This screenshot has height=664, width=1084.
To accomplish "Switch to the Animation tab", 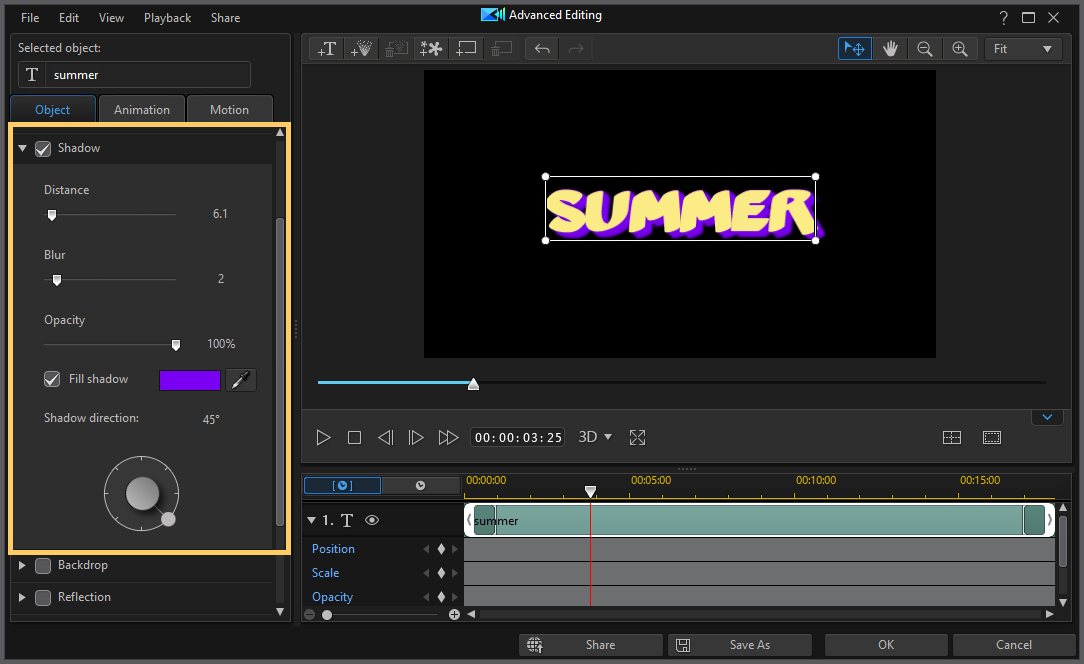I will [142, 109].
